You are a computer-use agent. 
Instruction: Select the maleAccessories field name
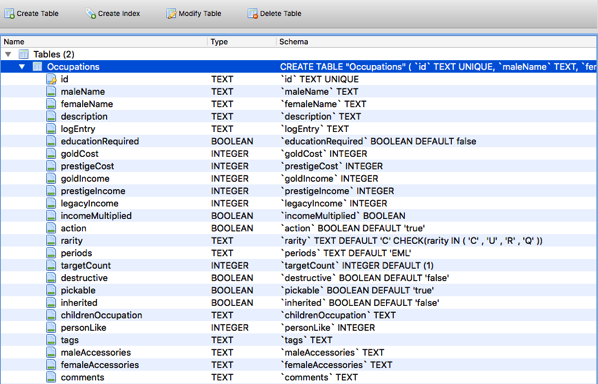tap(96, 352)
